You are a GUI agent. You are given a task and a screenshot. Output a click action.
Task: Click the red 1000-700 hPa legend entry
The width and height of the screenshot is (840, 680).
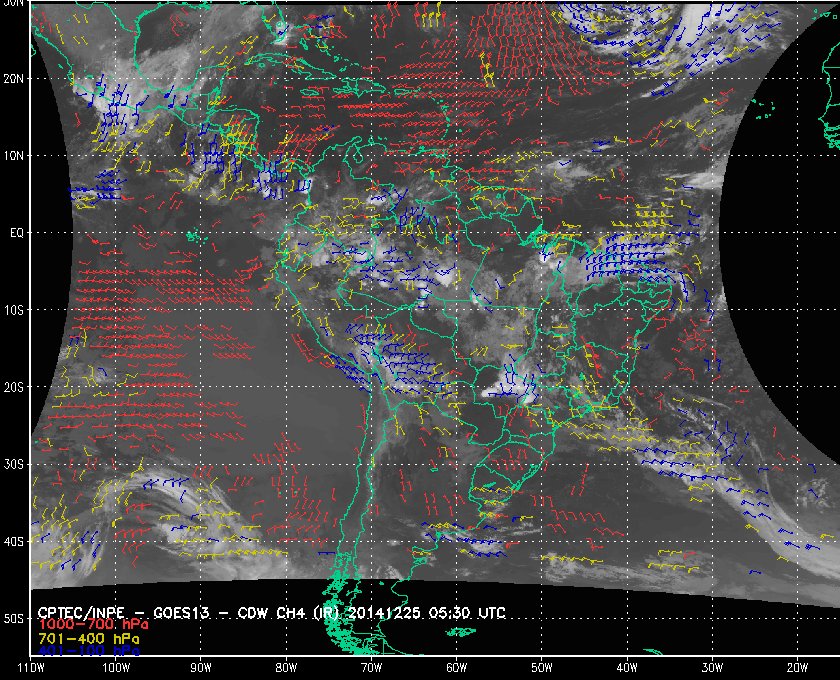point(86,624)
